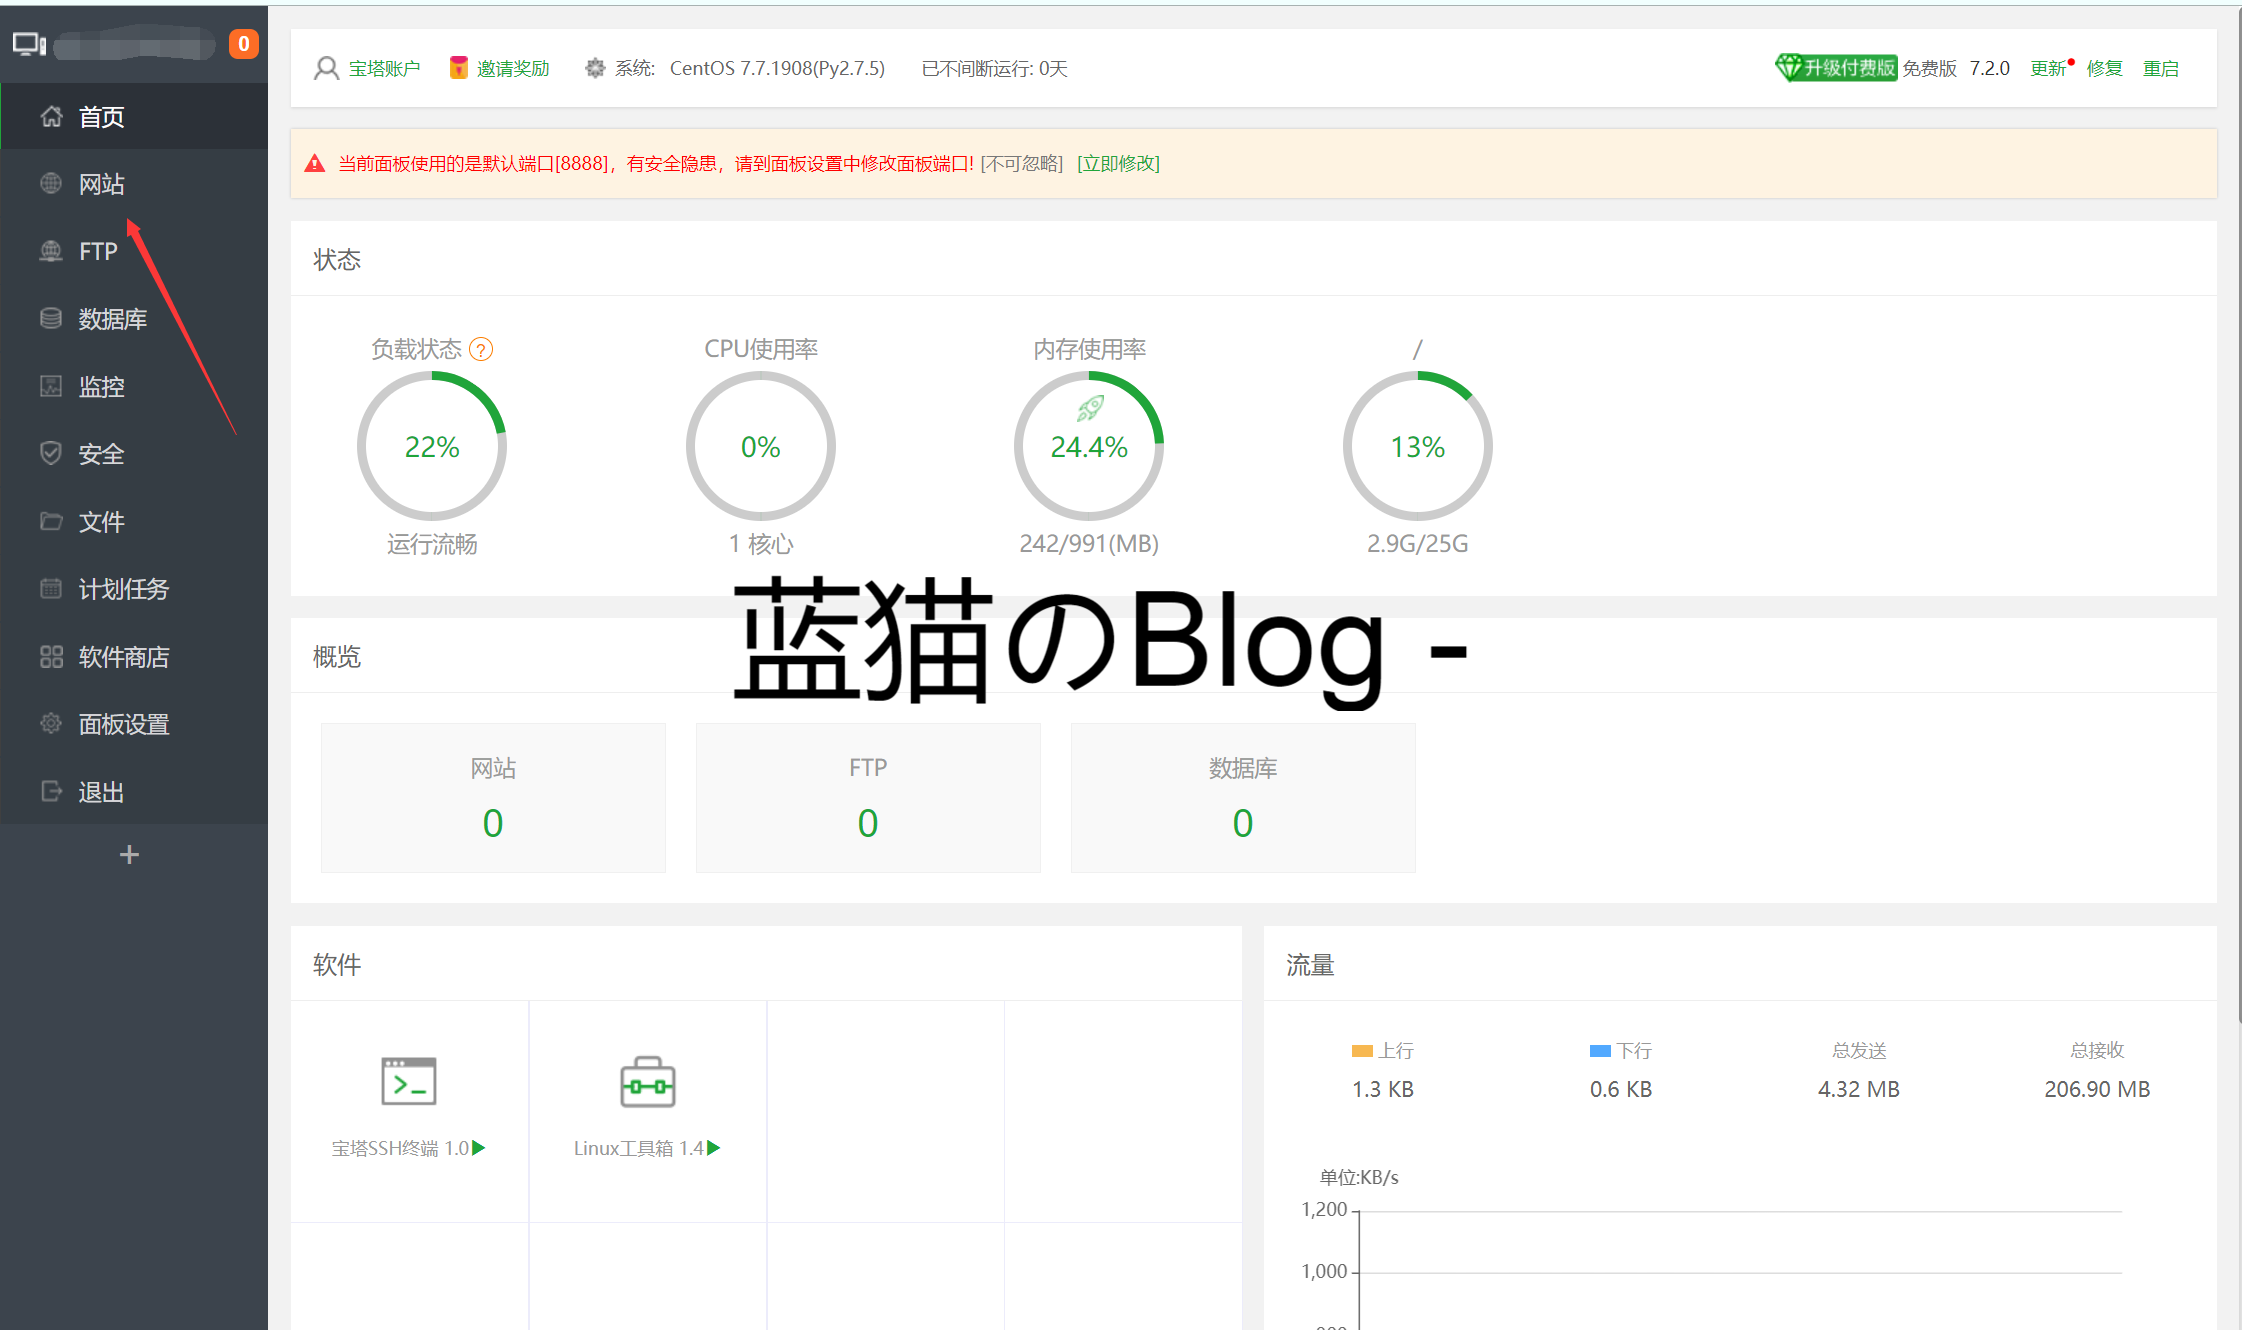Go to 软件商店 in sidebar
Screen dimensions: 2242x1330
point(123,657)
